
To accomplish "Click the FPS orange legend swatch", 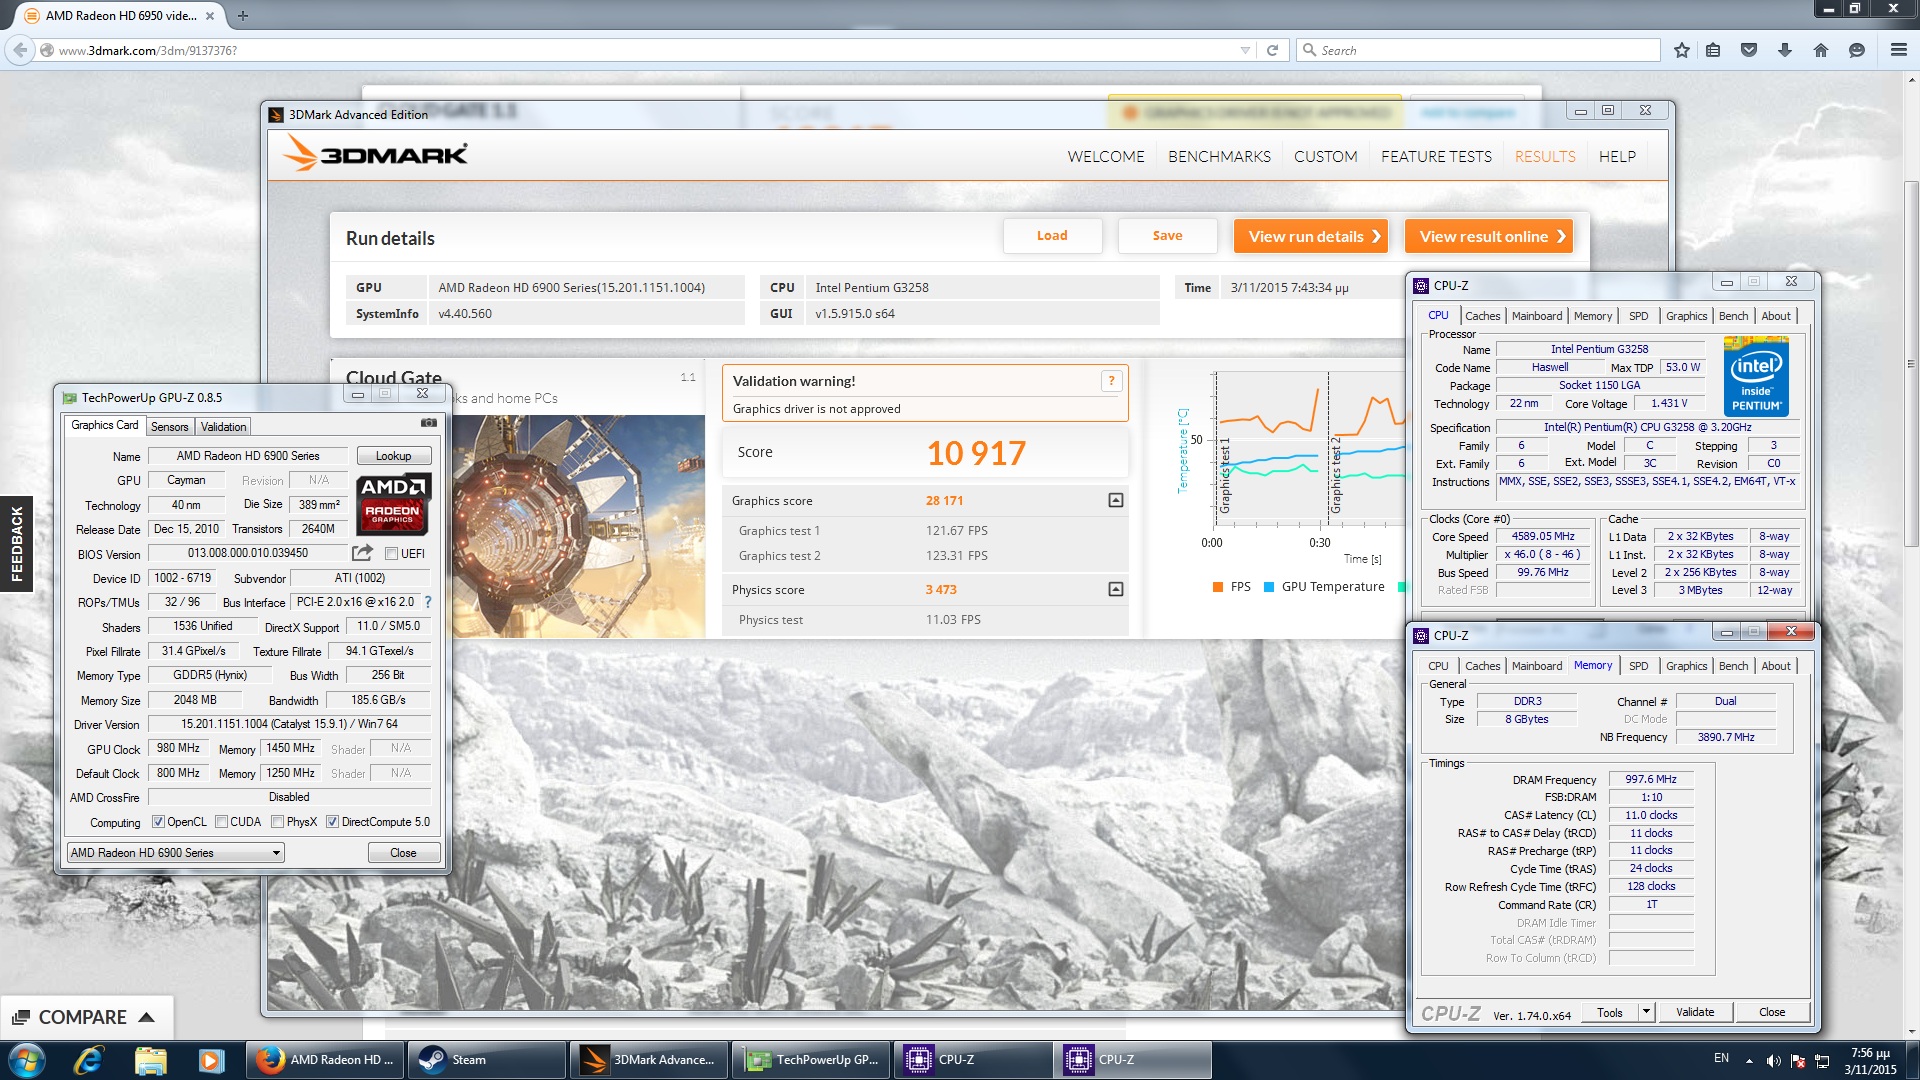I will point(1217,587).
